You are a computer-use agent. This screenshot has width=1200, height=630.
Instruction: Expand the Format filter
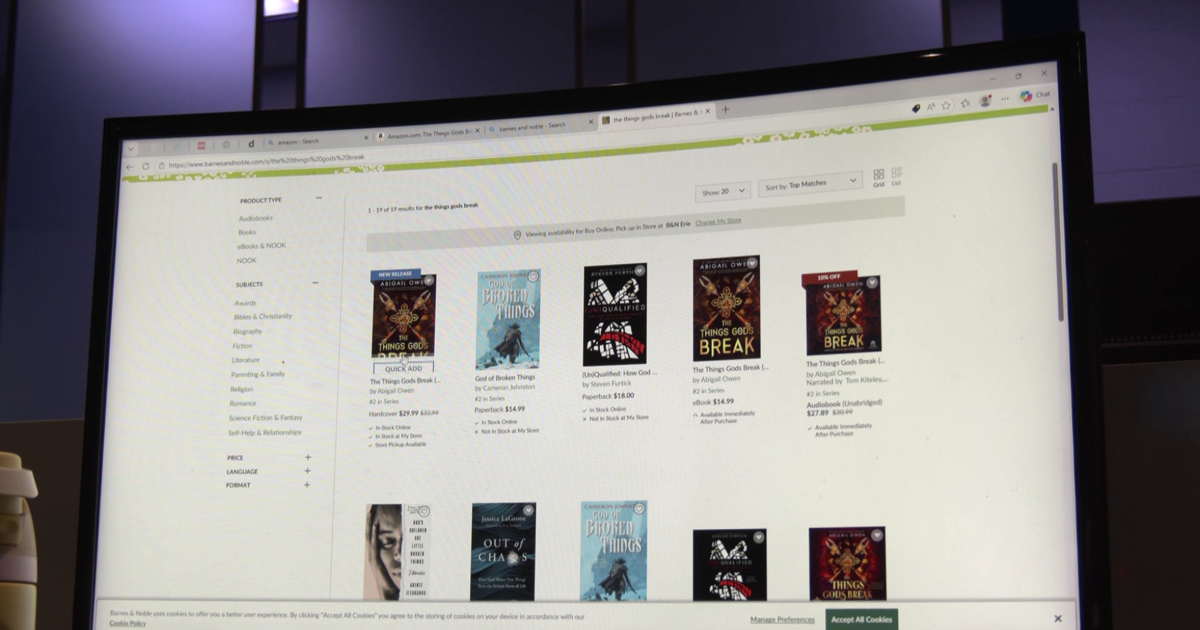(x=307, y=485)
